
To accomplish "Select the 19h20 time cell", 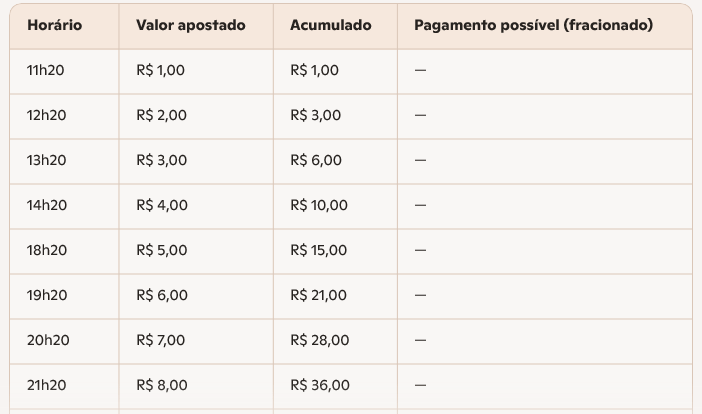I will point(46,296).
